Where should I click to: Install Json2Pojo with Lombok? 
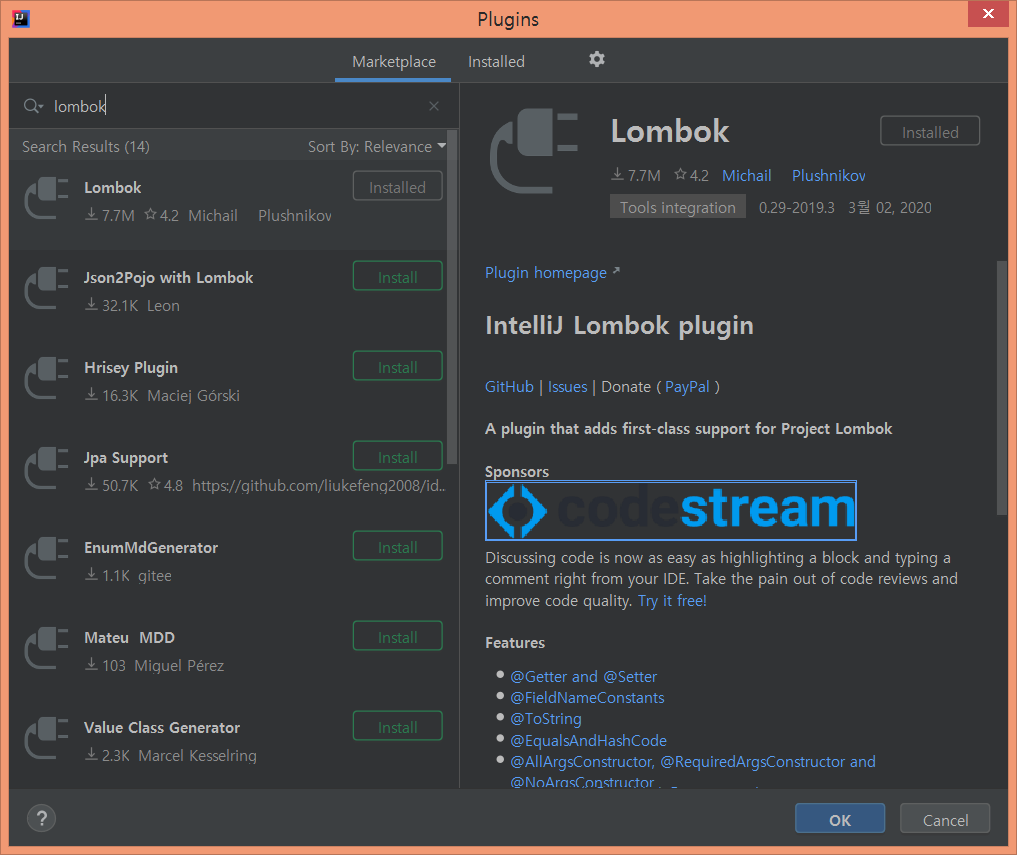click(398, 277)
